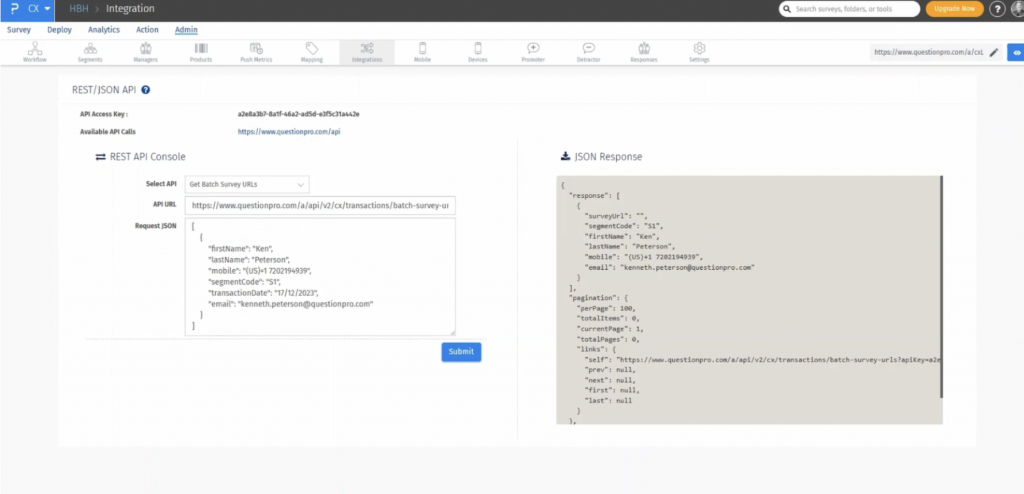Open the Responses section

point(644,52)
